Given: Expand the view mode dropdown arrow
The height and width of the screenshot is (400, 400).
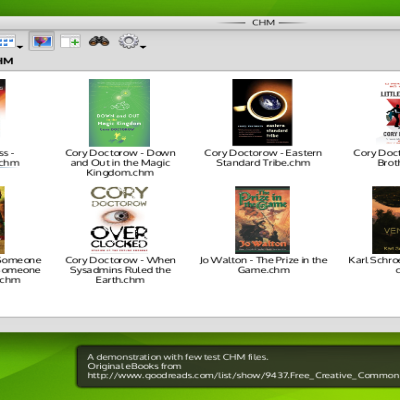Looking at the screenshot, I should 20,47.
